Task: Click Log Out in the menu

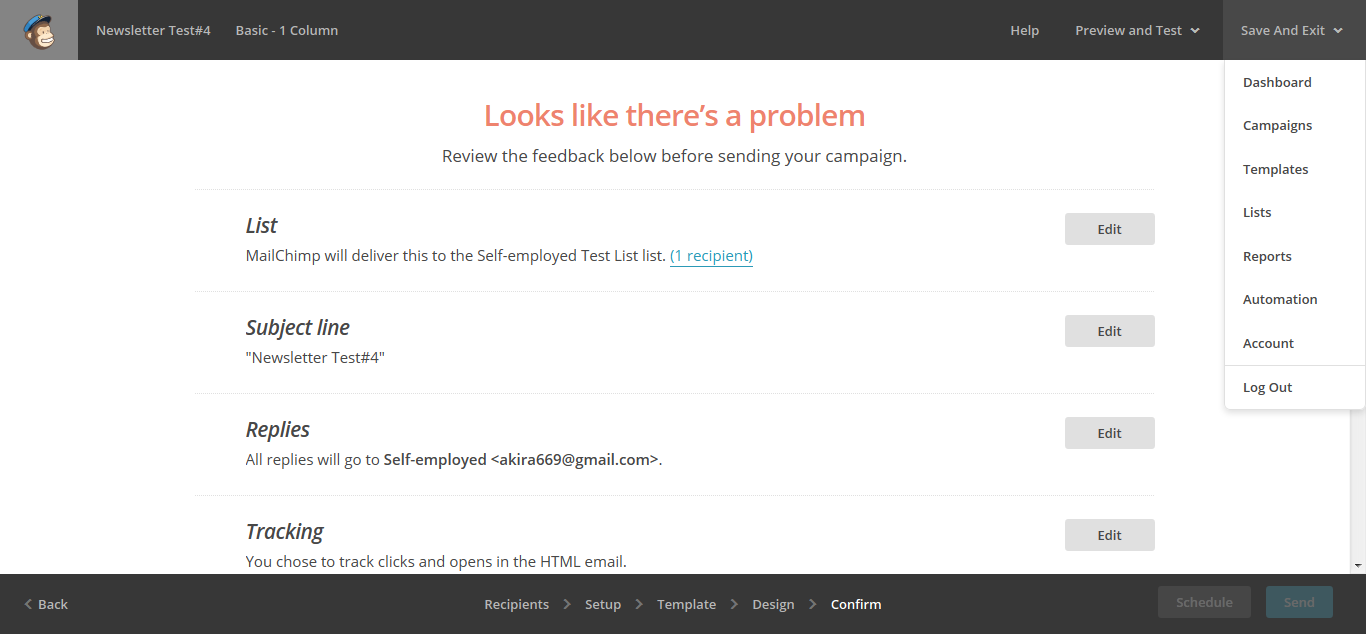Action: click(1267, 388)
